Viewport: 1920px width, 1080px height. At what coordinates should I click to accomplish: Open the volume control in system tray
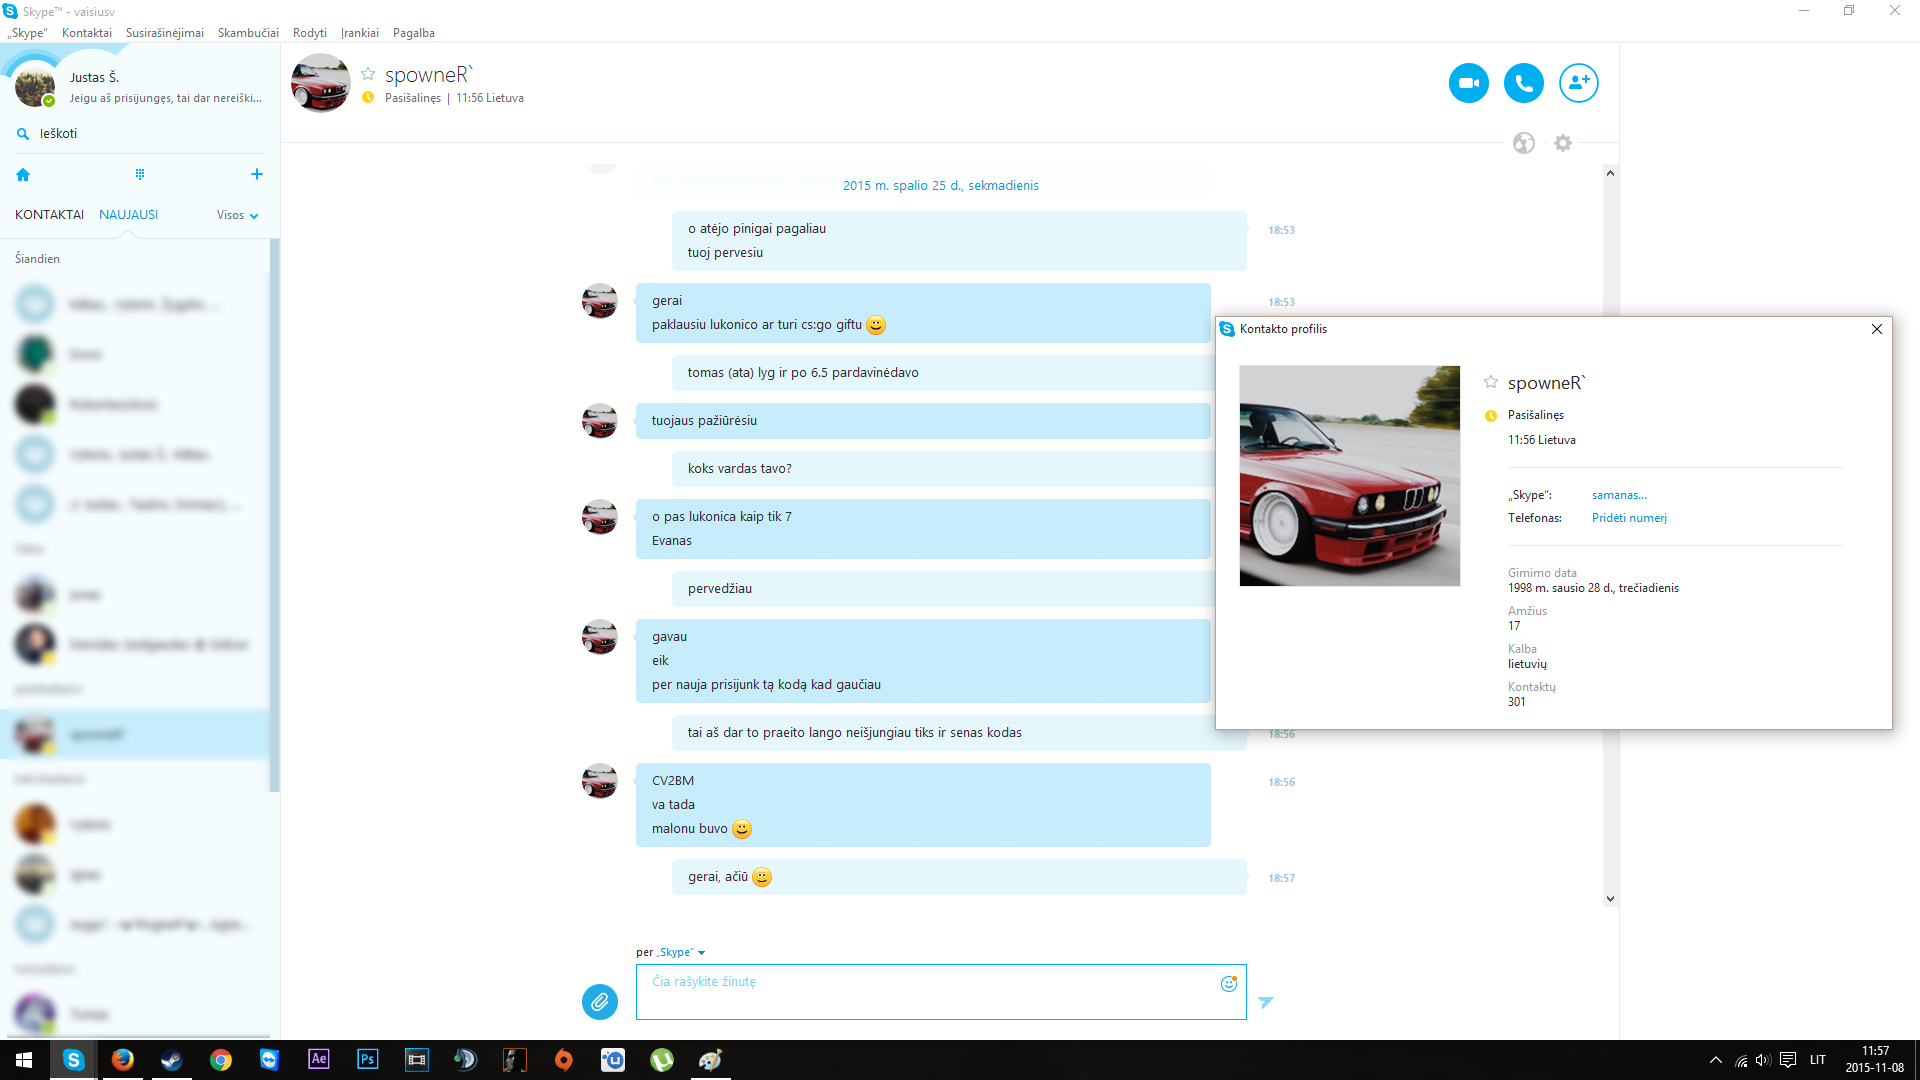(x=1763, y=1060)
